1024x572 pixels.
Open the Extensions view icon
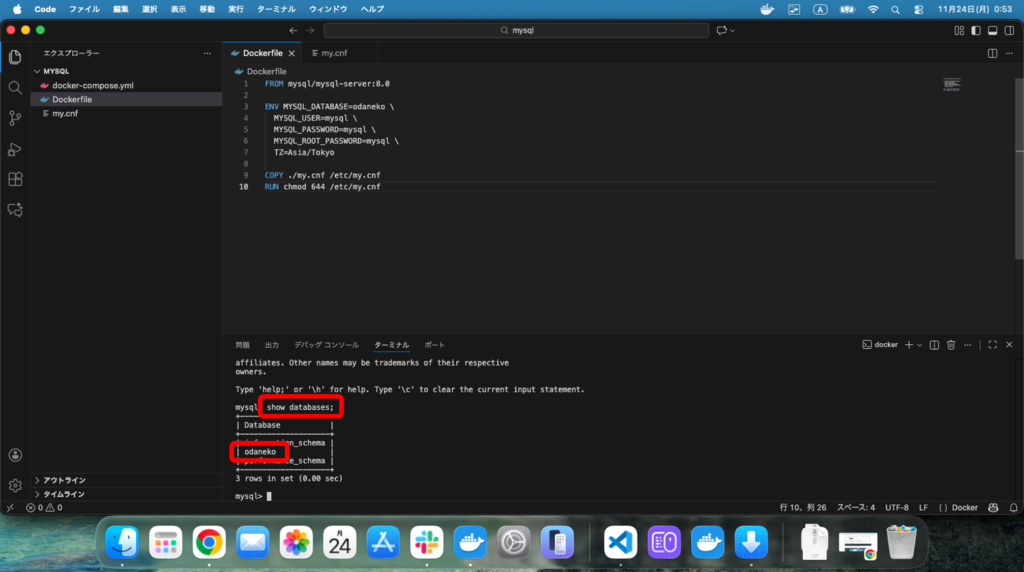(15, 179)
